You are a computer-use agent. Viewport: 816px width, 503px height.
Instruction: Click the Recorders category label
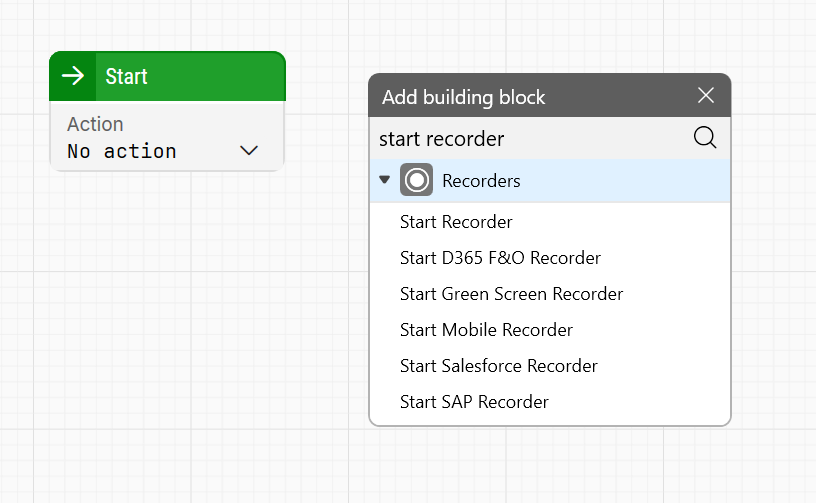[x=481, y=181]
